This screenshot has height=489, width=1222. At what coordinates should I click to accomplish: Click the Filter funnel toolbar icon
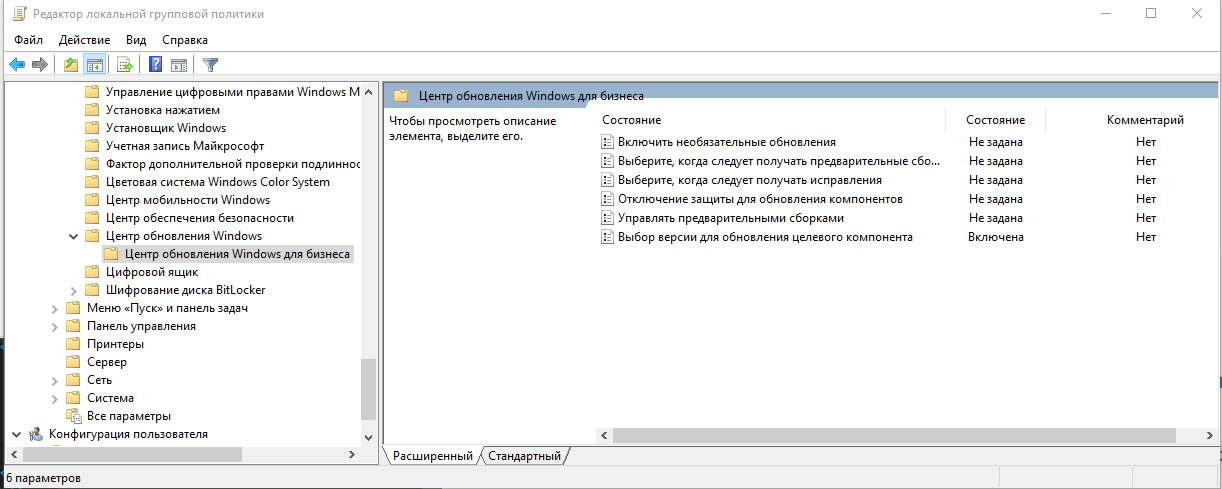tap(210, 65)
